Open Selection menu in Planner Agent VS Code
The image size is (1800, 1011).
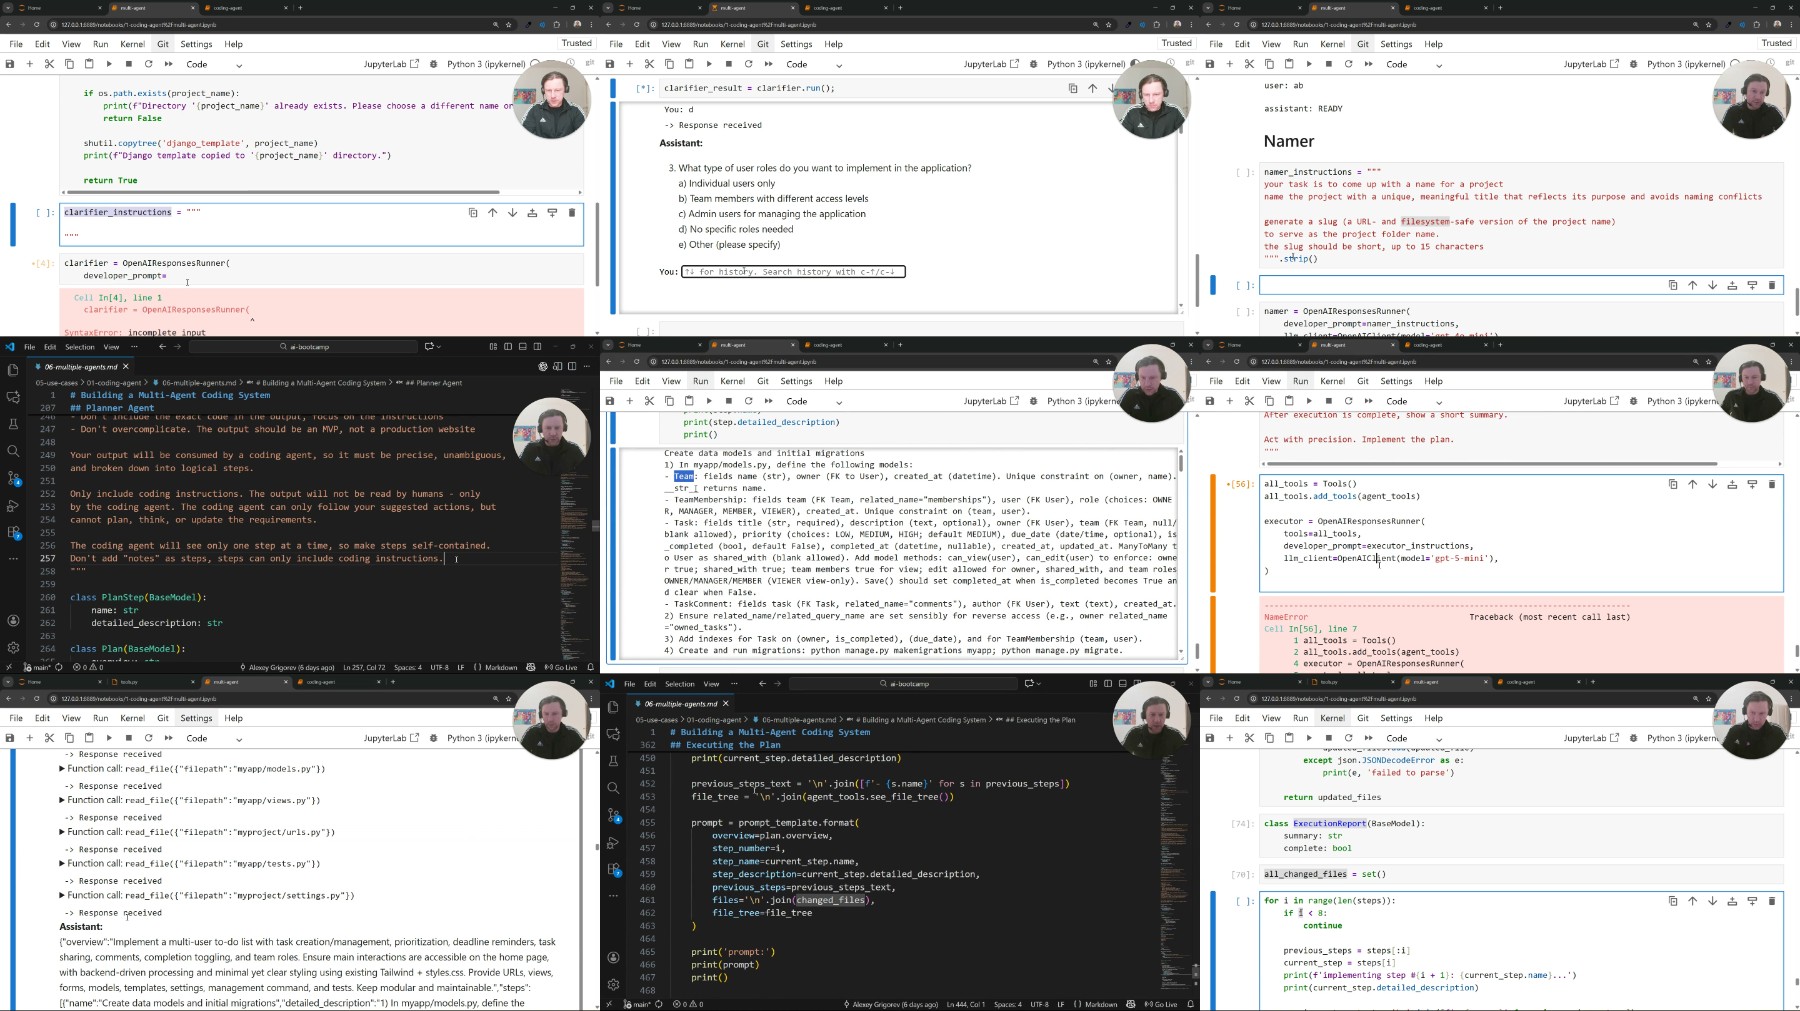click(80, 347)
